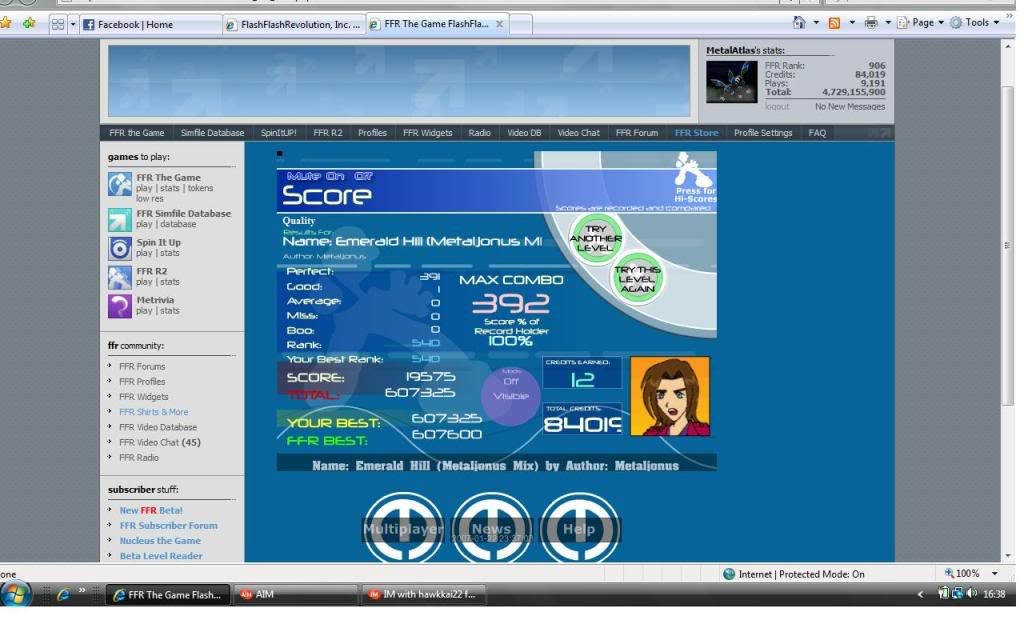Click the FFR The Game sidebar icon

pyautogui.click(x=120, y=184)
